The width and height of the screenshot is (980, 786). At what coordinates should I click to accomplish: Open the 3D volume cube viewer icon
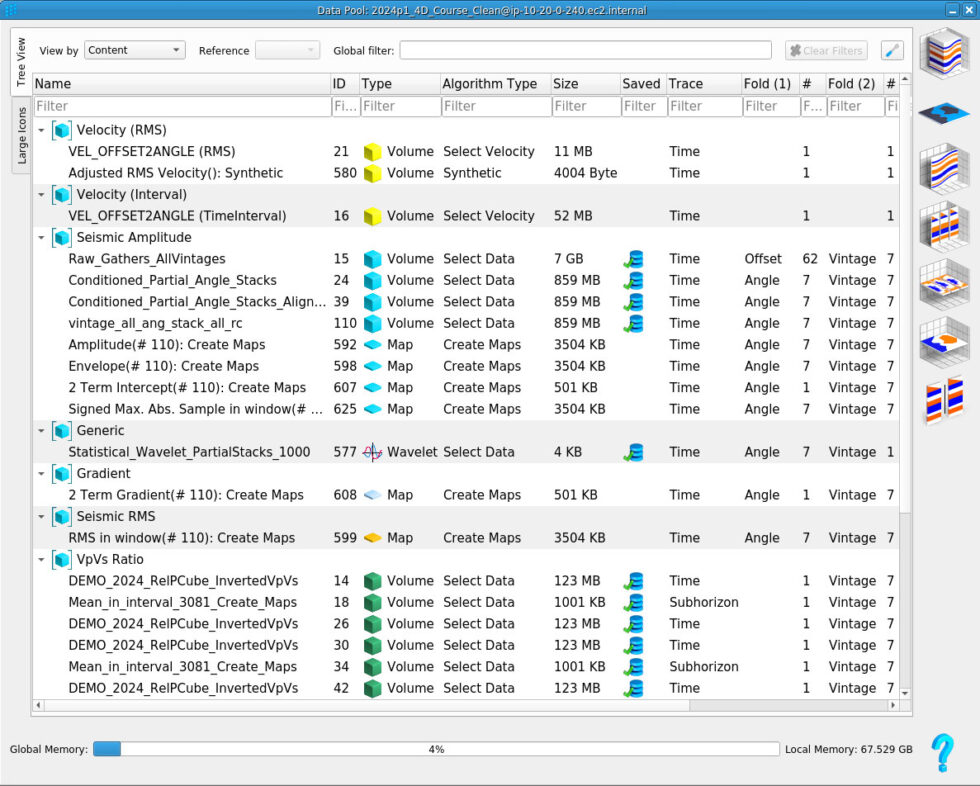[x=944, y=54]
